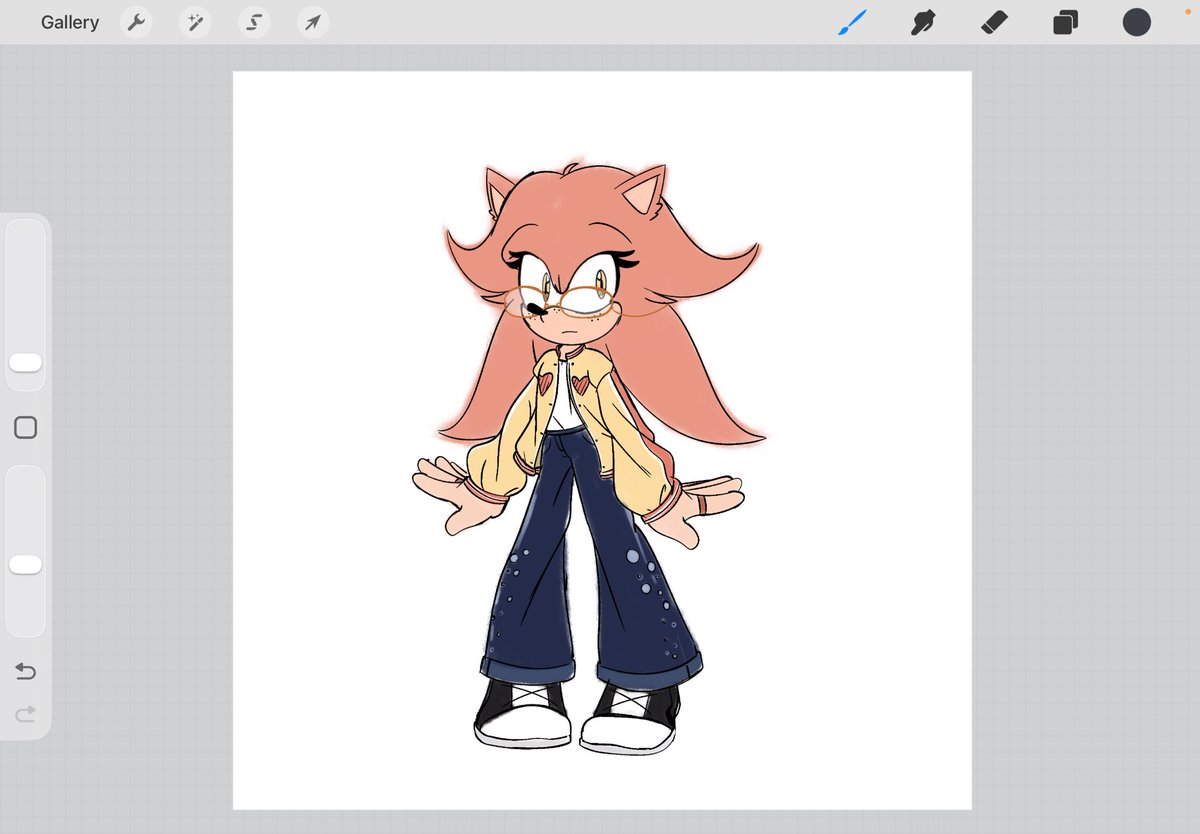1200x834 pixels.
Task: Select the Brush paint tool
Action: 850,22
